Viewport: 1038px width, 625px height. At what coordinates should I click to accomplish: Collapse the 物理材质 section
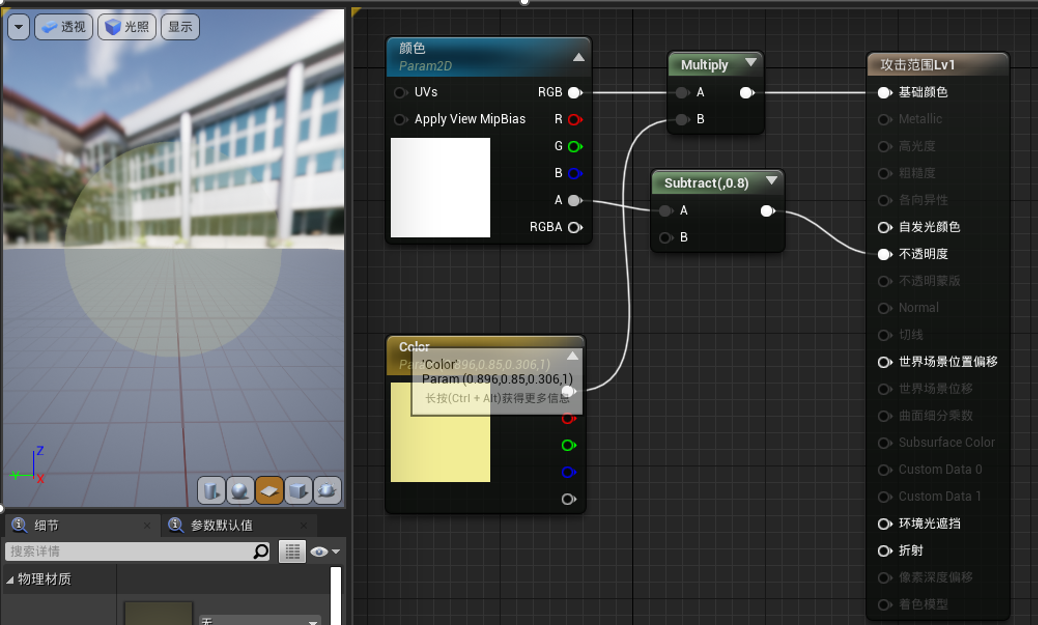[11, 580]
